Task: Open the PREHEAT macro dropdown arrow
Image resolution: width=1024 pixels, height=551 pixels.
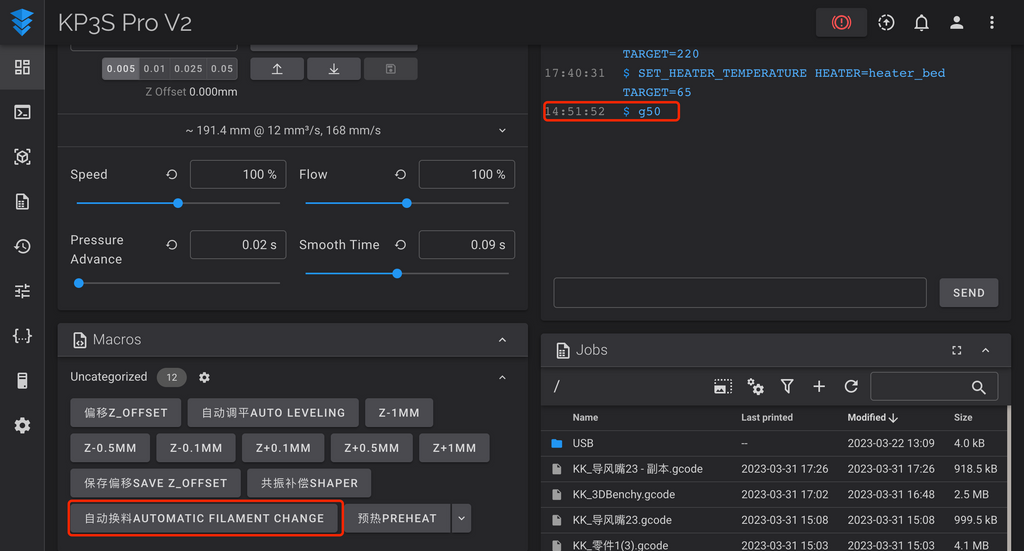Action: (461, 518)
